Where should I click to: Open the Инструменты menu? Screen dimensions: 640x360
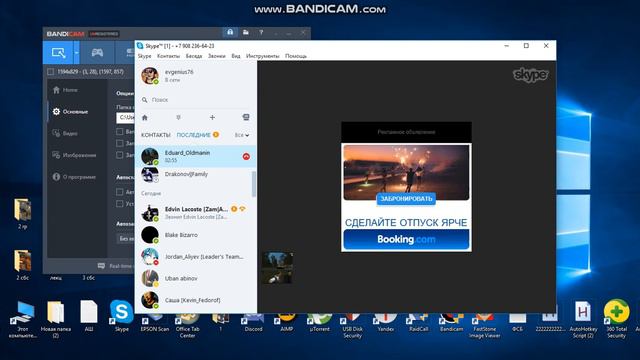tap(263, 56)
